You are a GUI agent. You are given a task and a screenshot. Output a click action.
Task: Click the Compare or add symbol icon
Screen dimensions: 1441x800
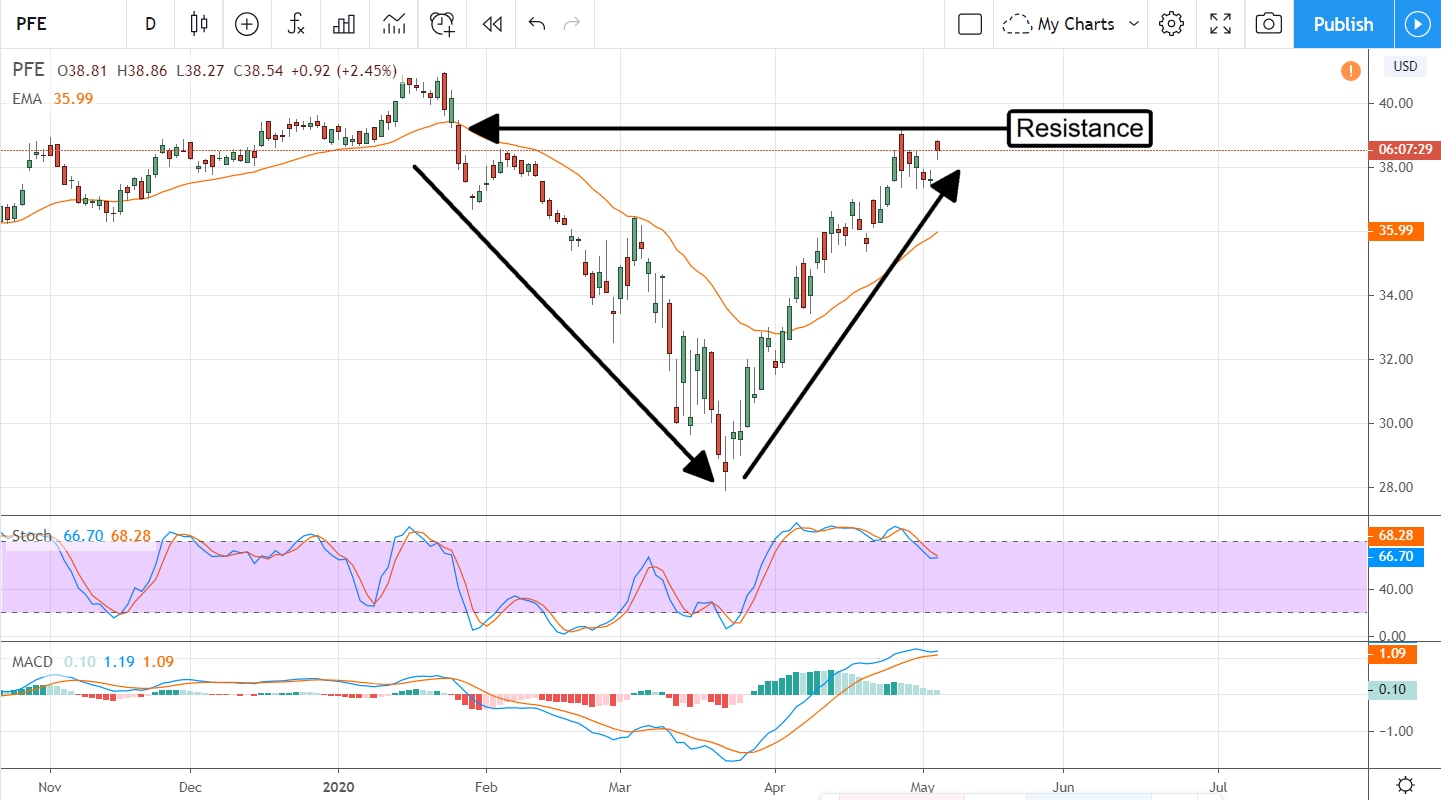(247, 24)
